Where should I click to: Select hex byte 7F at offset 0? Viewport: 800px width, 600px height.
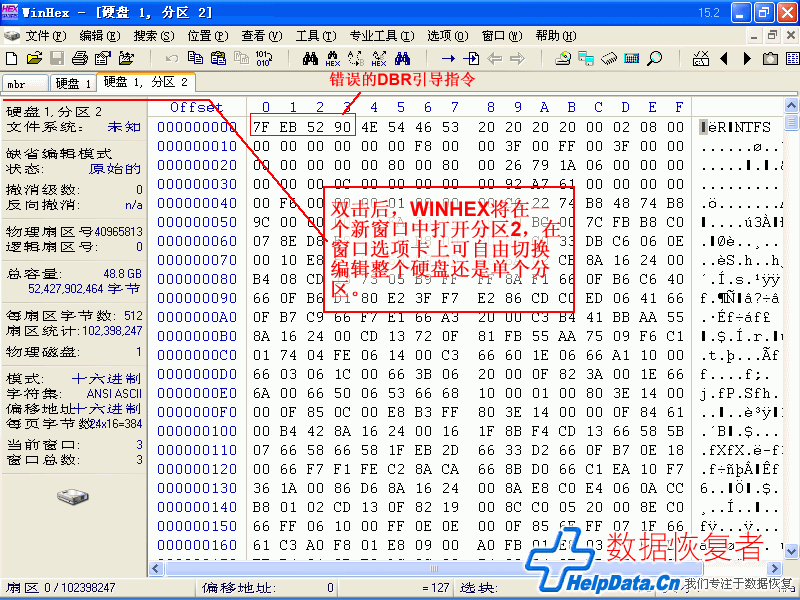(261, 127)
